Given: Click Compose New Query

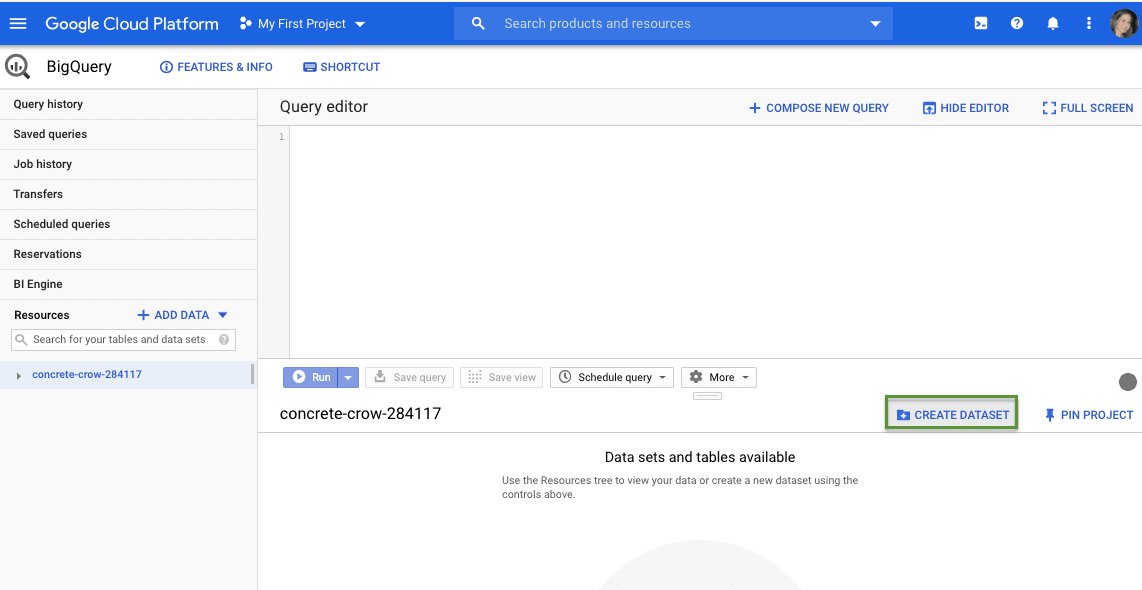Looking at the screenshot, I should click(x=819, y=108).
